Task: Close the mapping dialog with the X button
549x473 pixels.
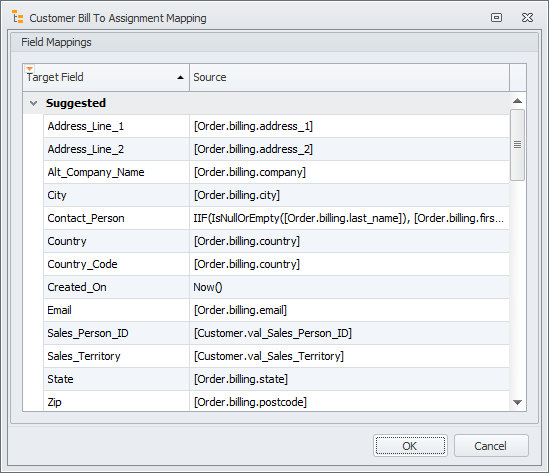Action: point(527,18)
